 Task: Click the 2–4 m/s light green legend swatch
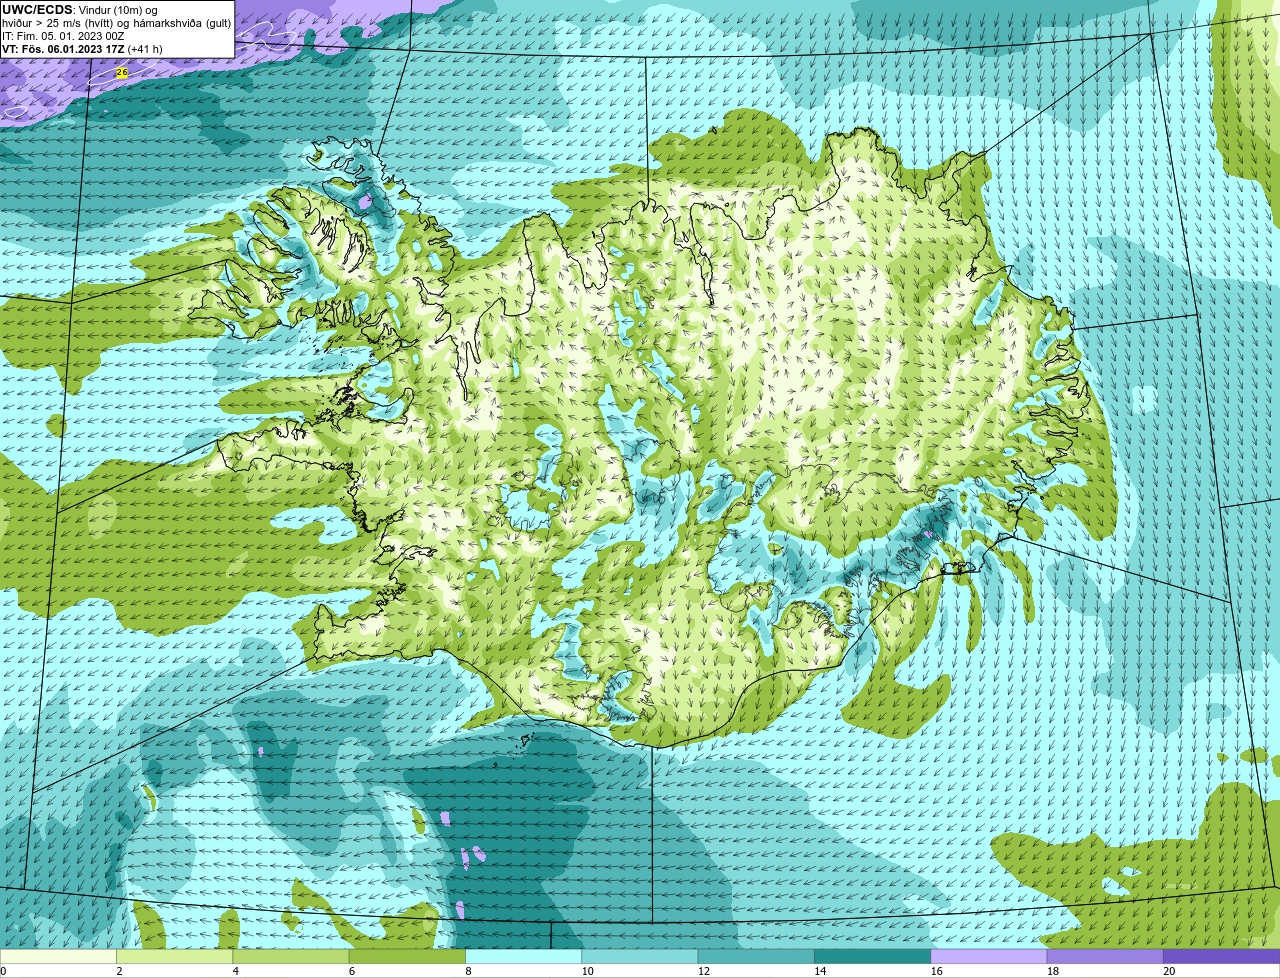175,956
